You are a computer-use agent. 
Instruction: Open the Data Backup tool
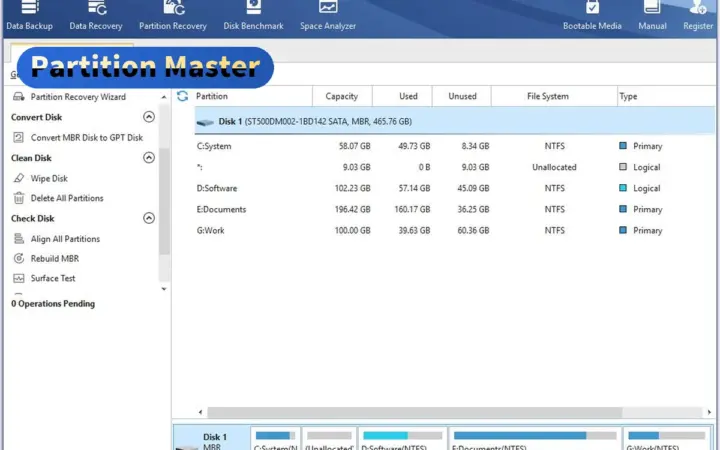(x=29, y=16)
